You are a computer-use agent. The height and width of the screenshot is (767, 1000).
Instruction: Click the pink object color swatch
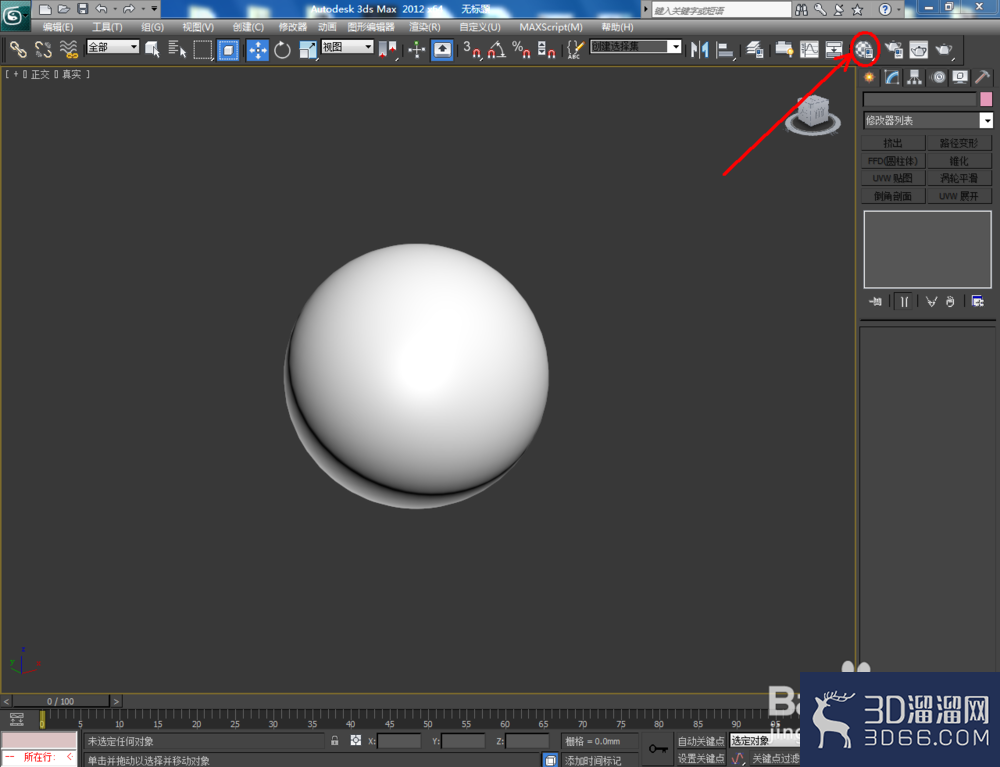point(986,99)
